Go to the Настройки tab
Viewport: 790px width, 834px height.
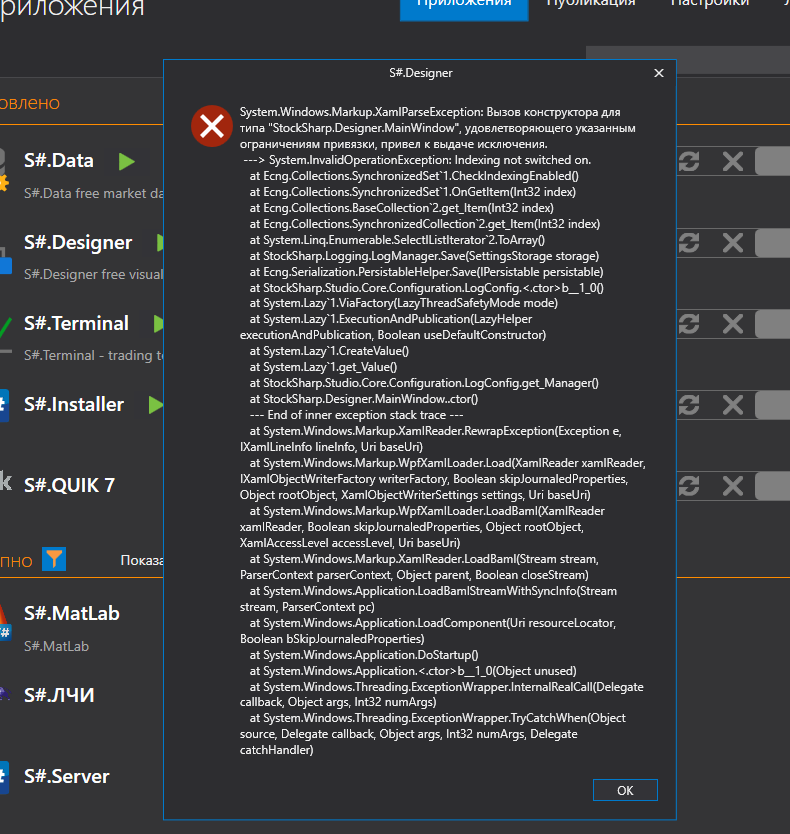point(710,4)
